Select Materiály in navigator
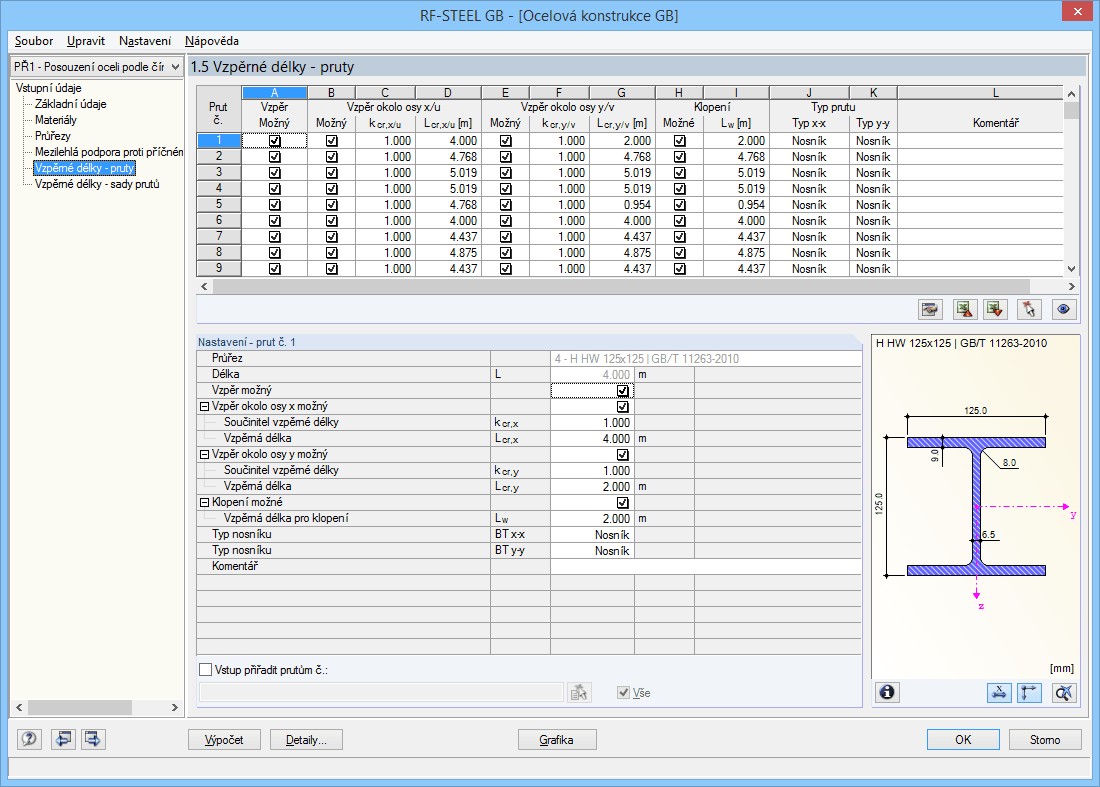The width and height of the screenshot is (1100, 787). pos(55,120)
